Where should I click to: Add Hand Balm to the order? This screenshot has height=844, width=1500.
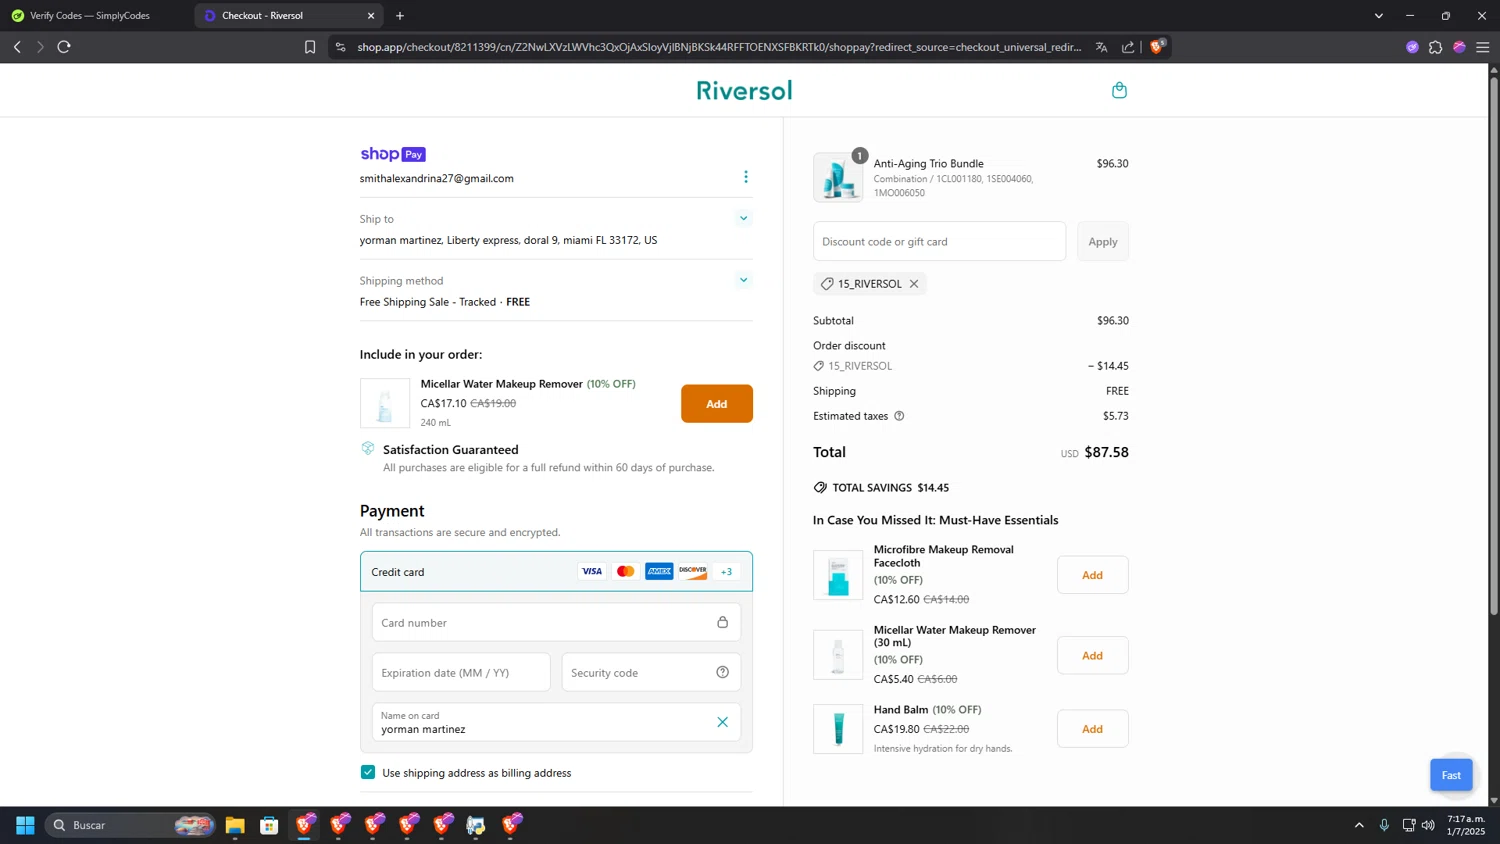(x=1092, y=729)
